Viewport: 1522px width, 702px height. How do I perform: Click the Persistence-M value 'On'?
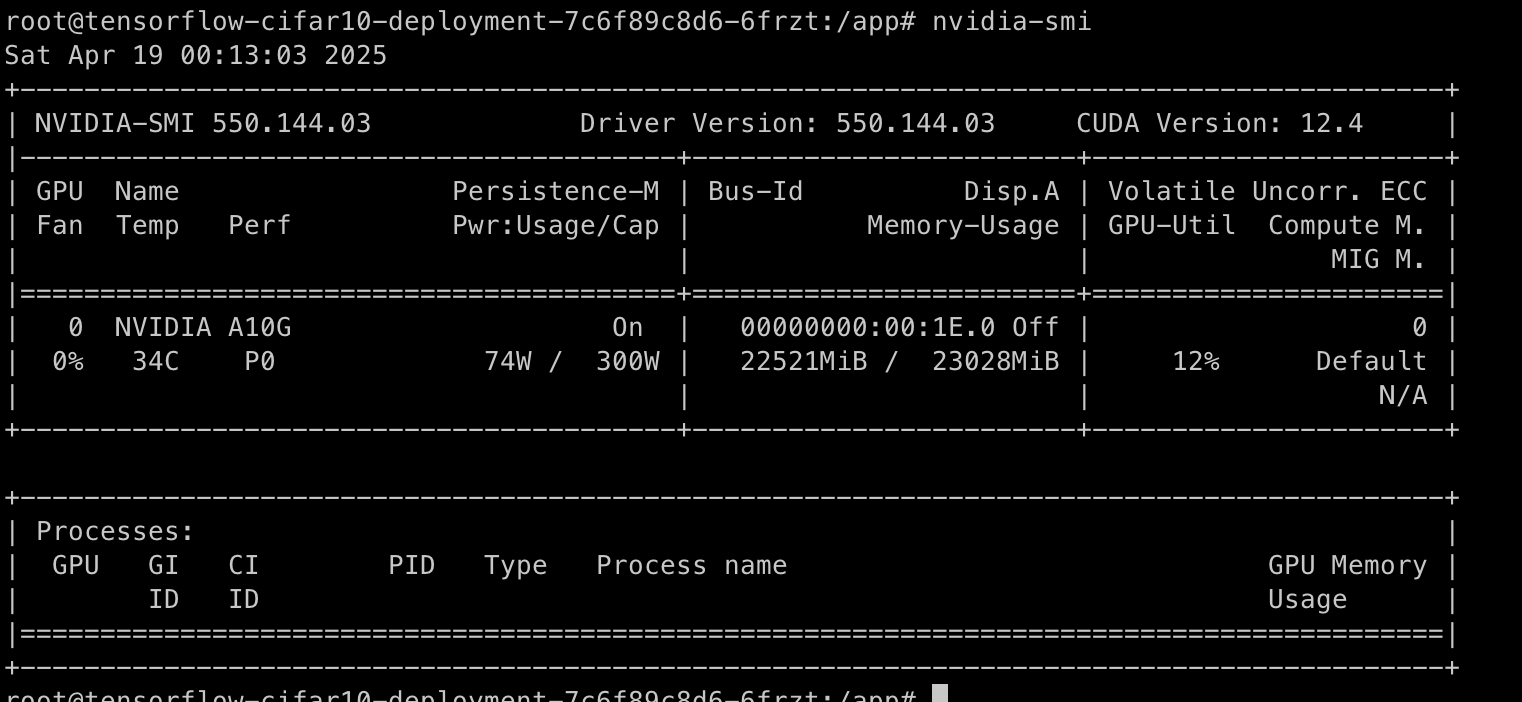[628, 327]
